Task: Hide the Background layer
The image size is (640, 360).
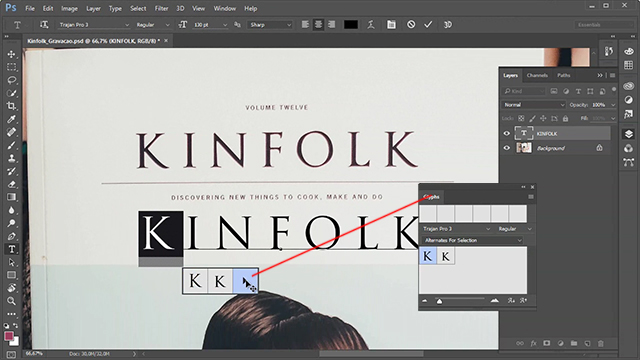Action: 507,148
